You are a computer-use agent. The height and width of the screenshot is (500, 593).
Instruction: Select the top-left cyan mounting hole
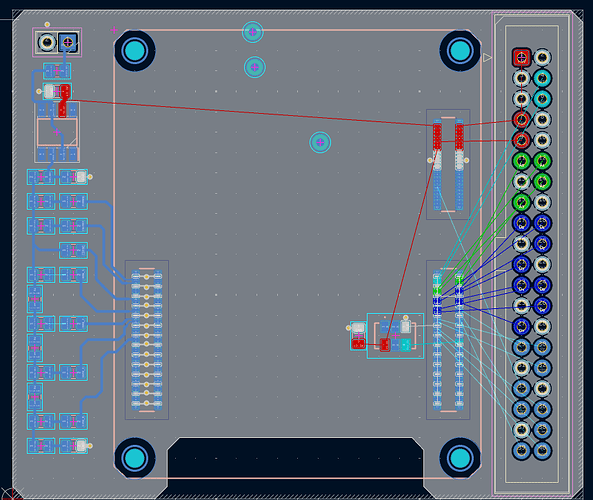pos(135,51)
